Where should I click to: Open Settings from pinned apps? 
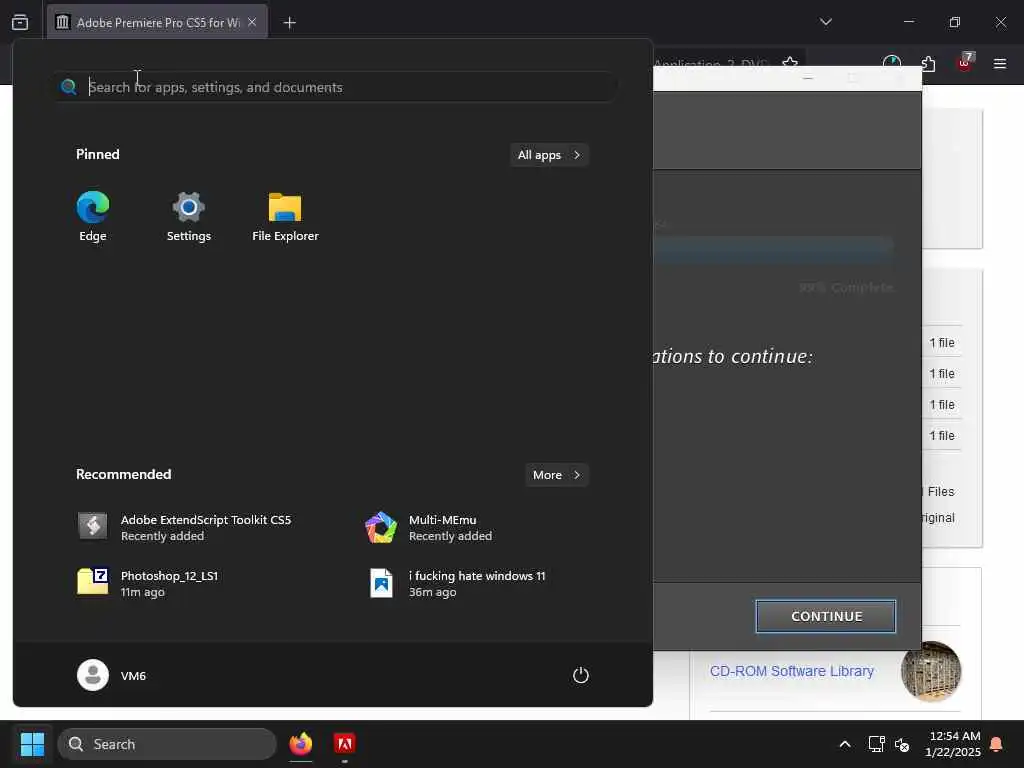tap(188, 216)
